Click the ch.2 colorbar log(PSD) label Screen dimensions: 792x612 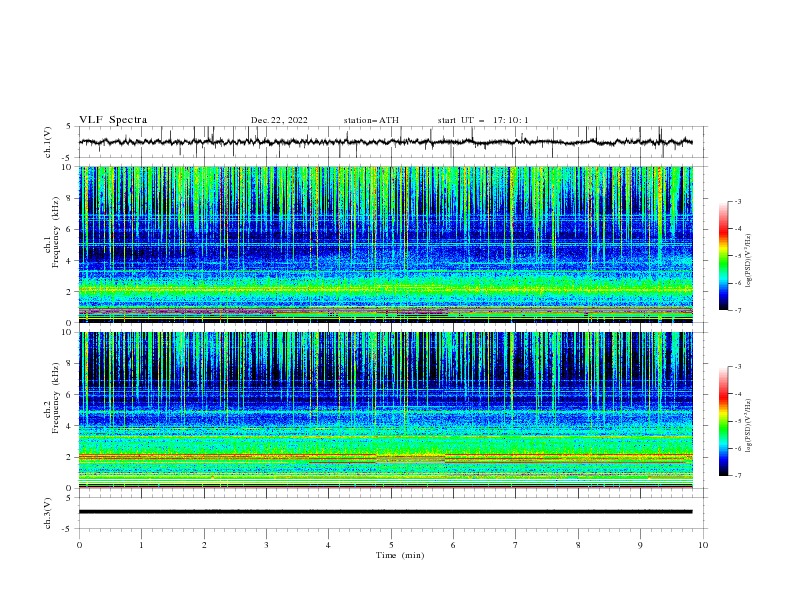(x=749, y=426)
